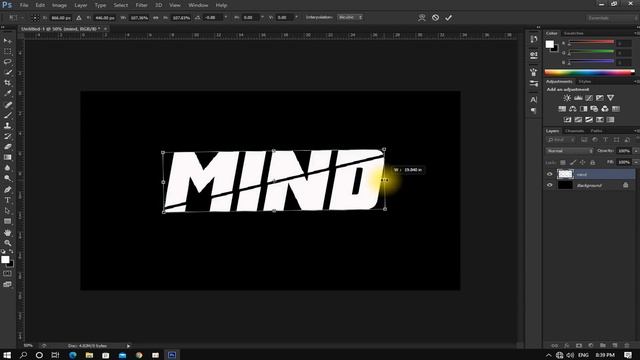The height and width of the screenshot is (360, 640).
Task: Select the Healing Brush tool
Action: (x=7, y=104)
